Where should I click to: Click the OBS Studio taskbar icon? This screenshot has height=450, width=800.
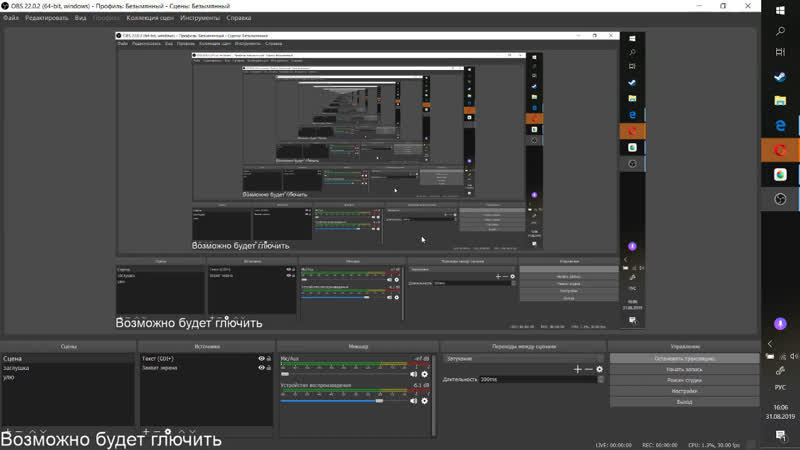point(780,199)
